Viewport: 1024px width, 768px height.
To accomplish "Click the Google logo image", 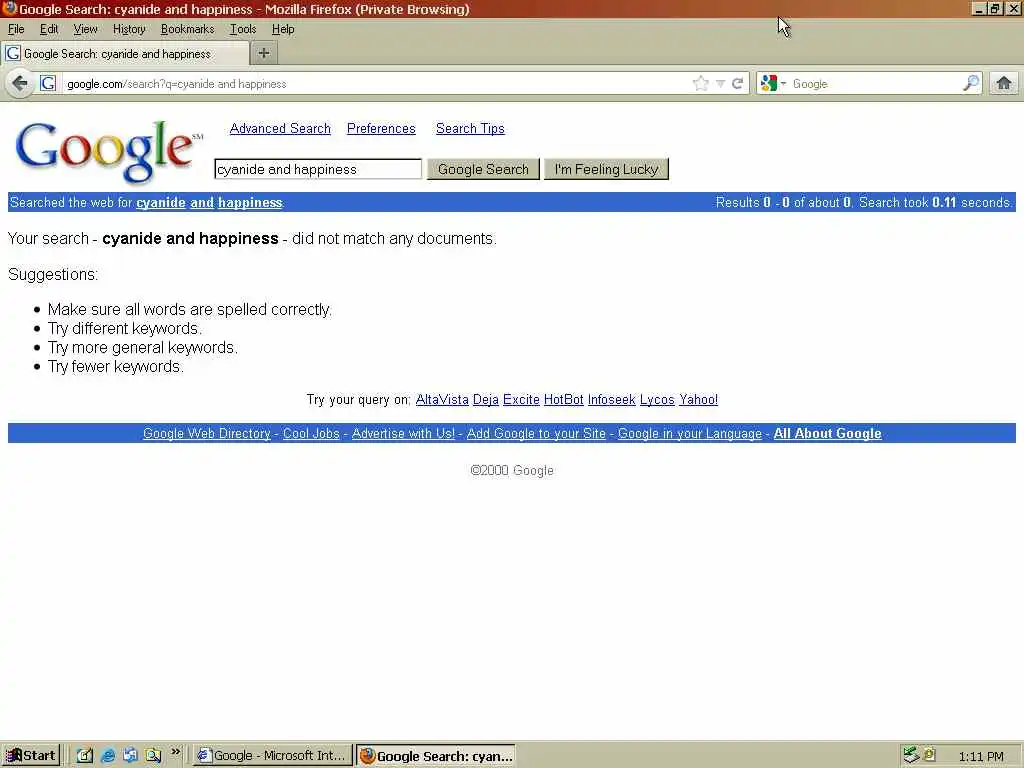I will 108,151.
